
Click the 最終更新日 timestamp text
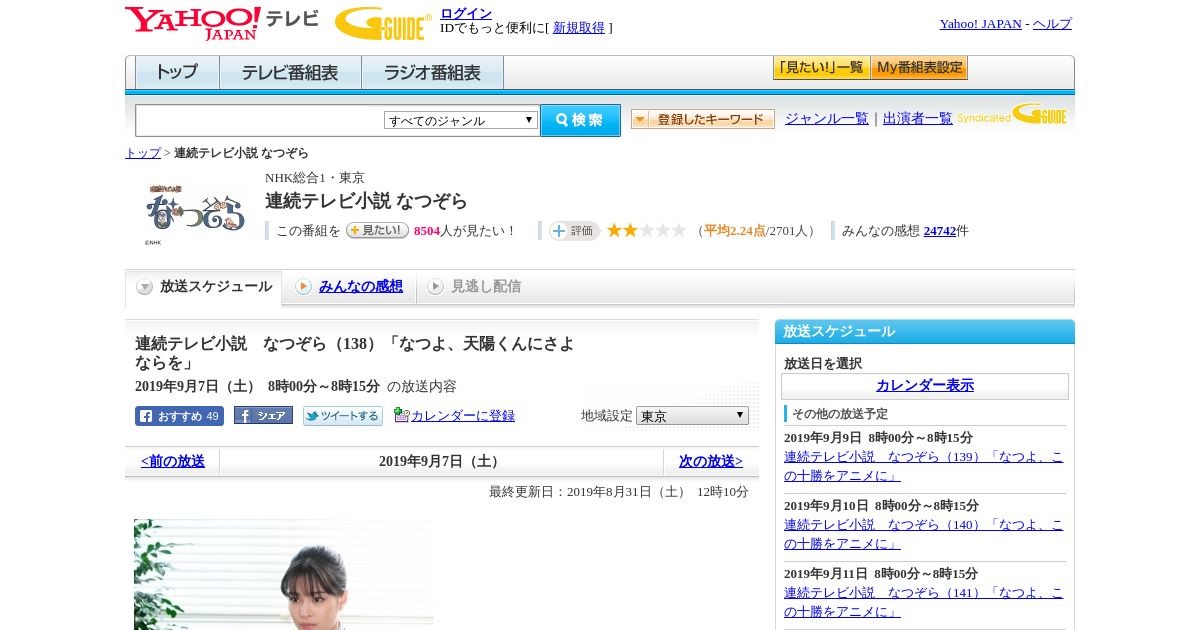[619, 491]
